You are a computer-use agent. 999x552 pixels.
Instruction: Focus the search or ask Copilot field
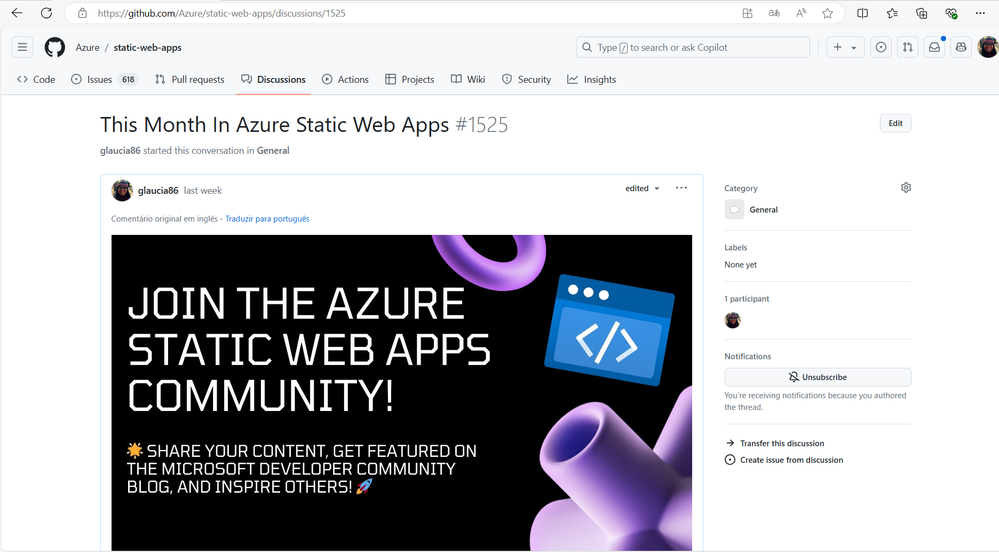[x=693, y=47]
